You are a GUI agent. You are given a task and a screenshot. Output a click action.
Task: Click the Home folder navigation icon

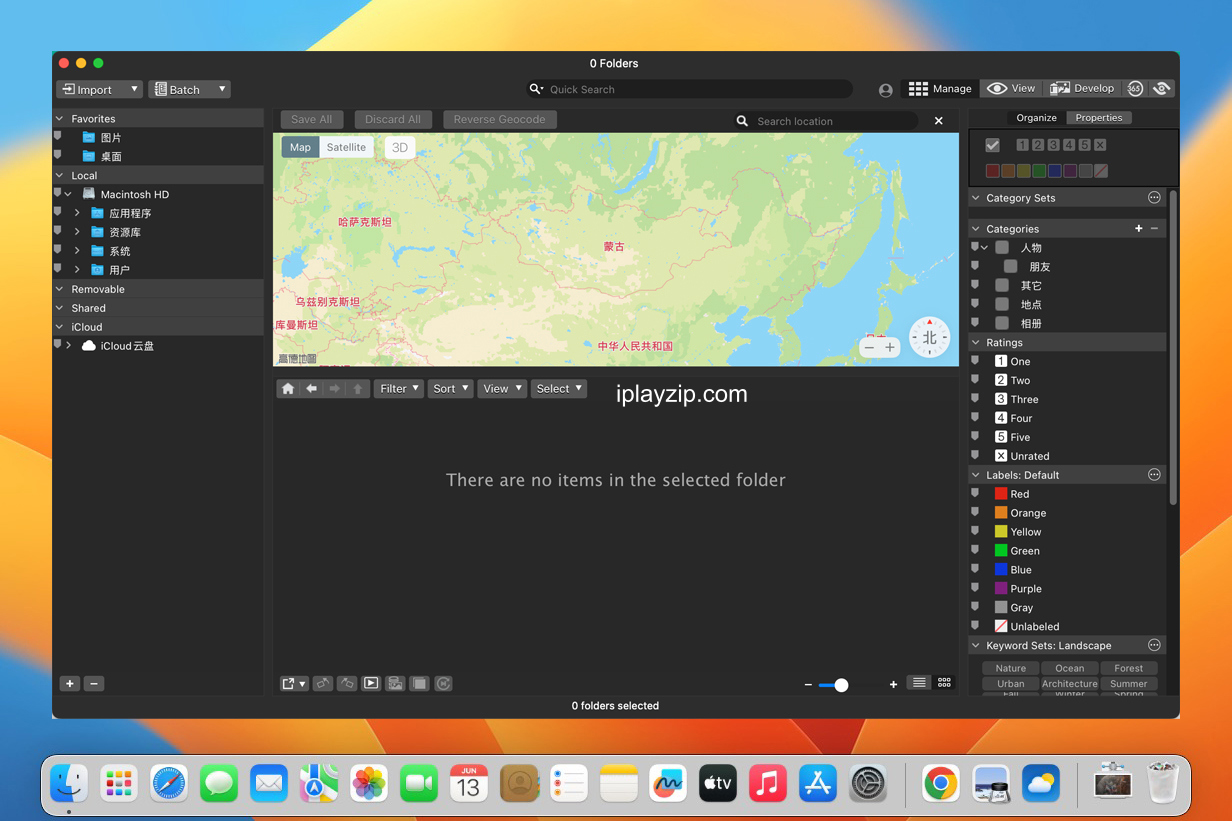(x=288, y=389)
